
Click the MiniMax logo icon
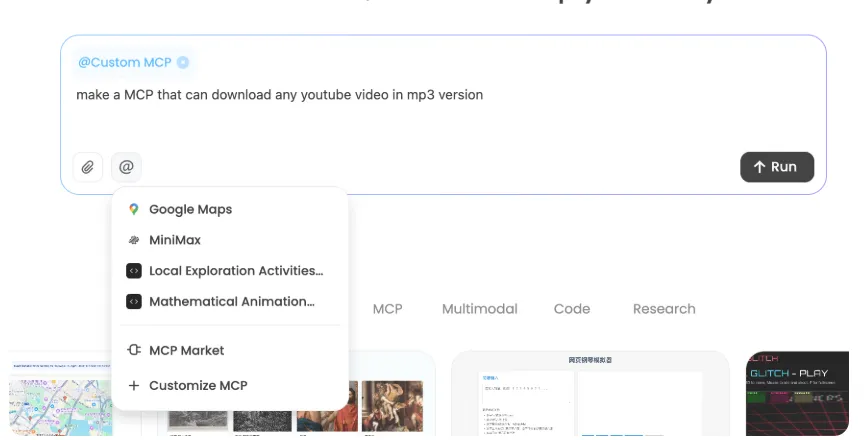[x=134, y=240]
